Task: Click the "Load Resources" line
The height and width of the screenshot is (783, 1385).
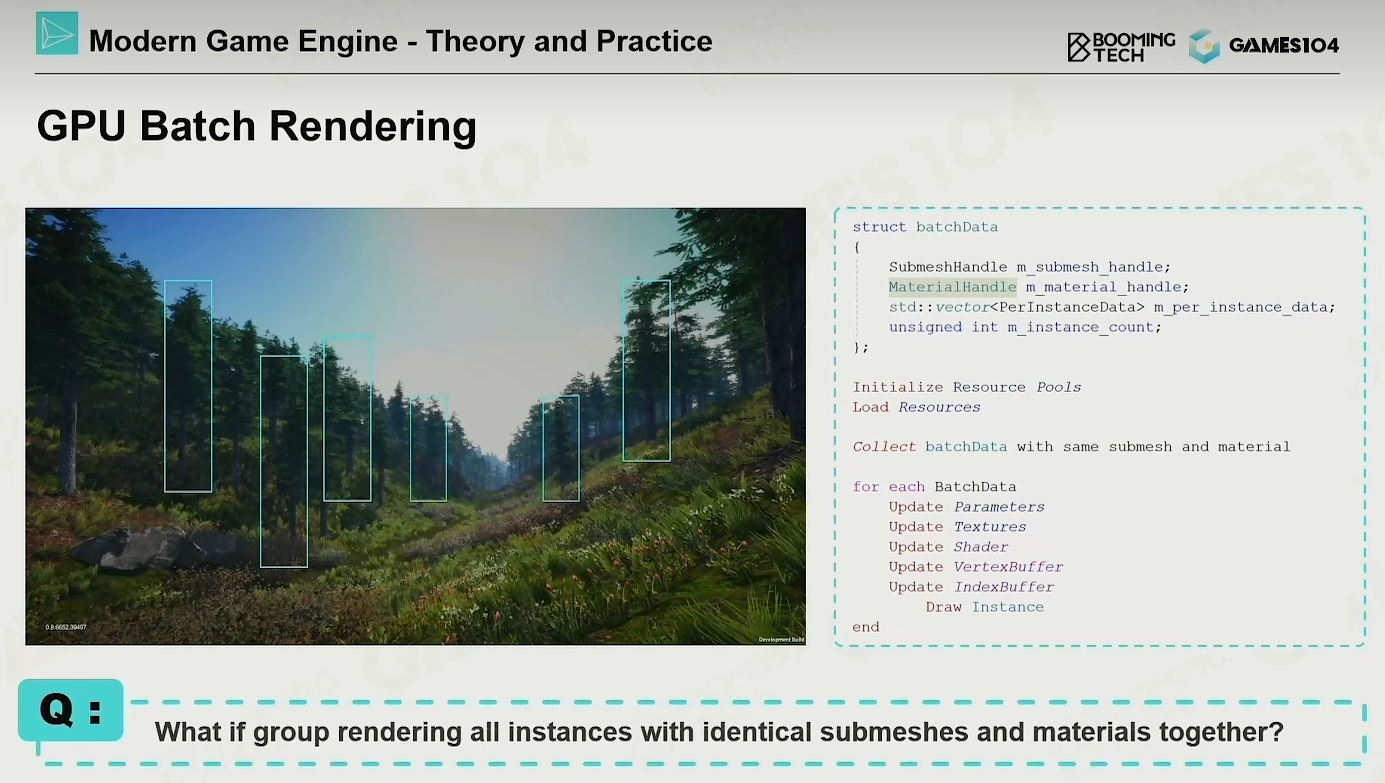Action: click(916, 407)
